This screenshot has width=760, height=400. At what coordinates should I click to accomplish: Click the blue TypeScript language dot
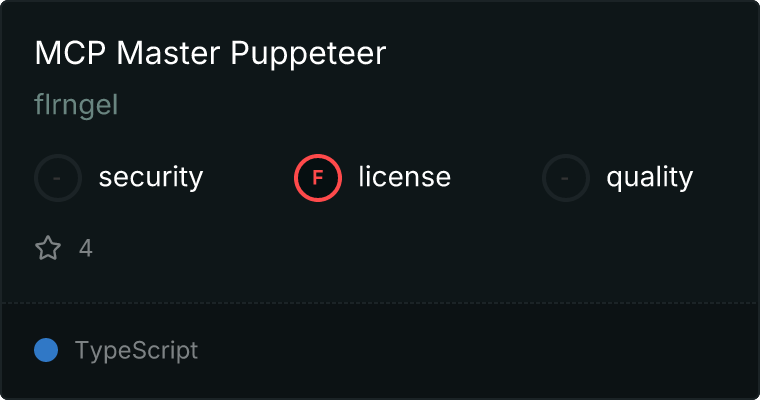[46, 350]
